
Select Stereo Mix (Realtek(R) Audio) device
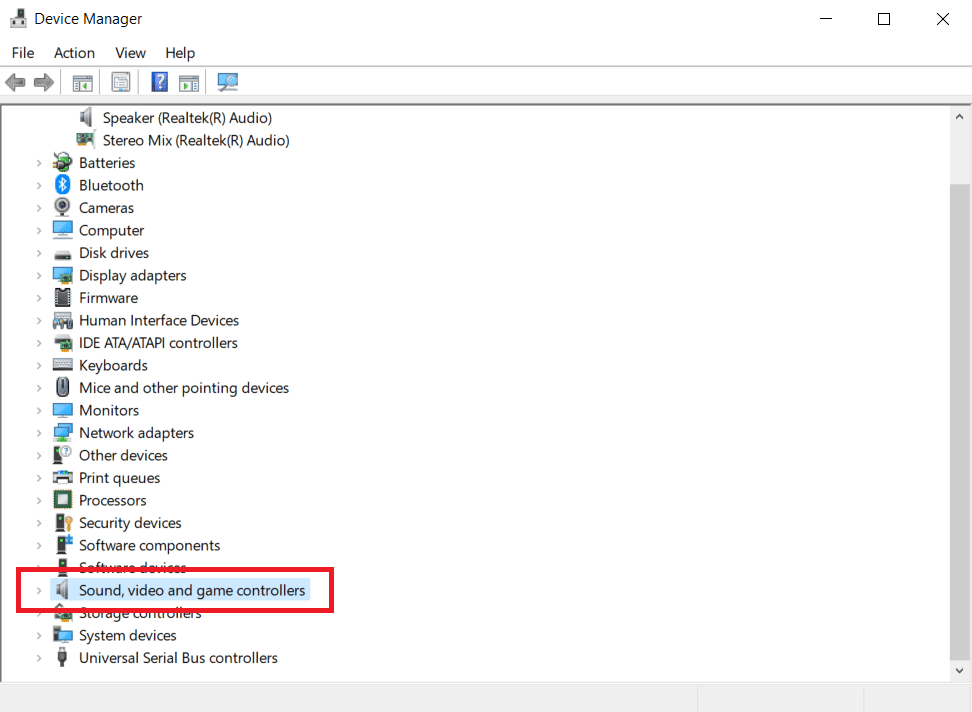point(196,140)
